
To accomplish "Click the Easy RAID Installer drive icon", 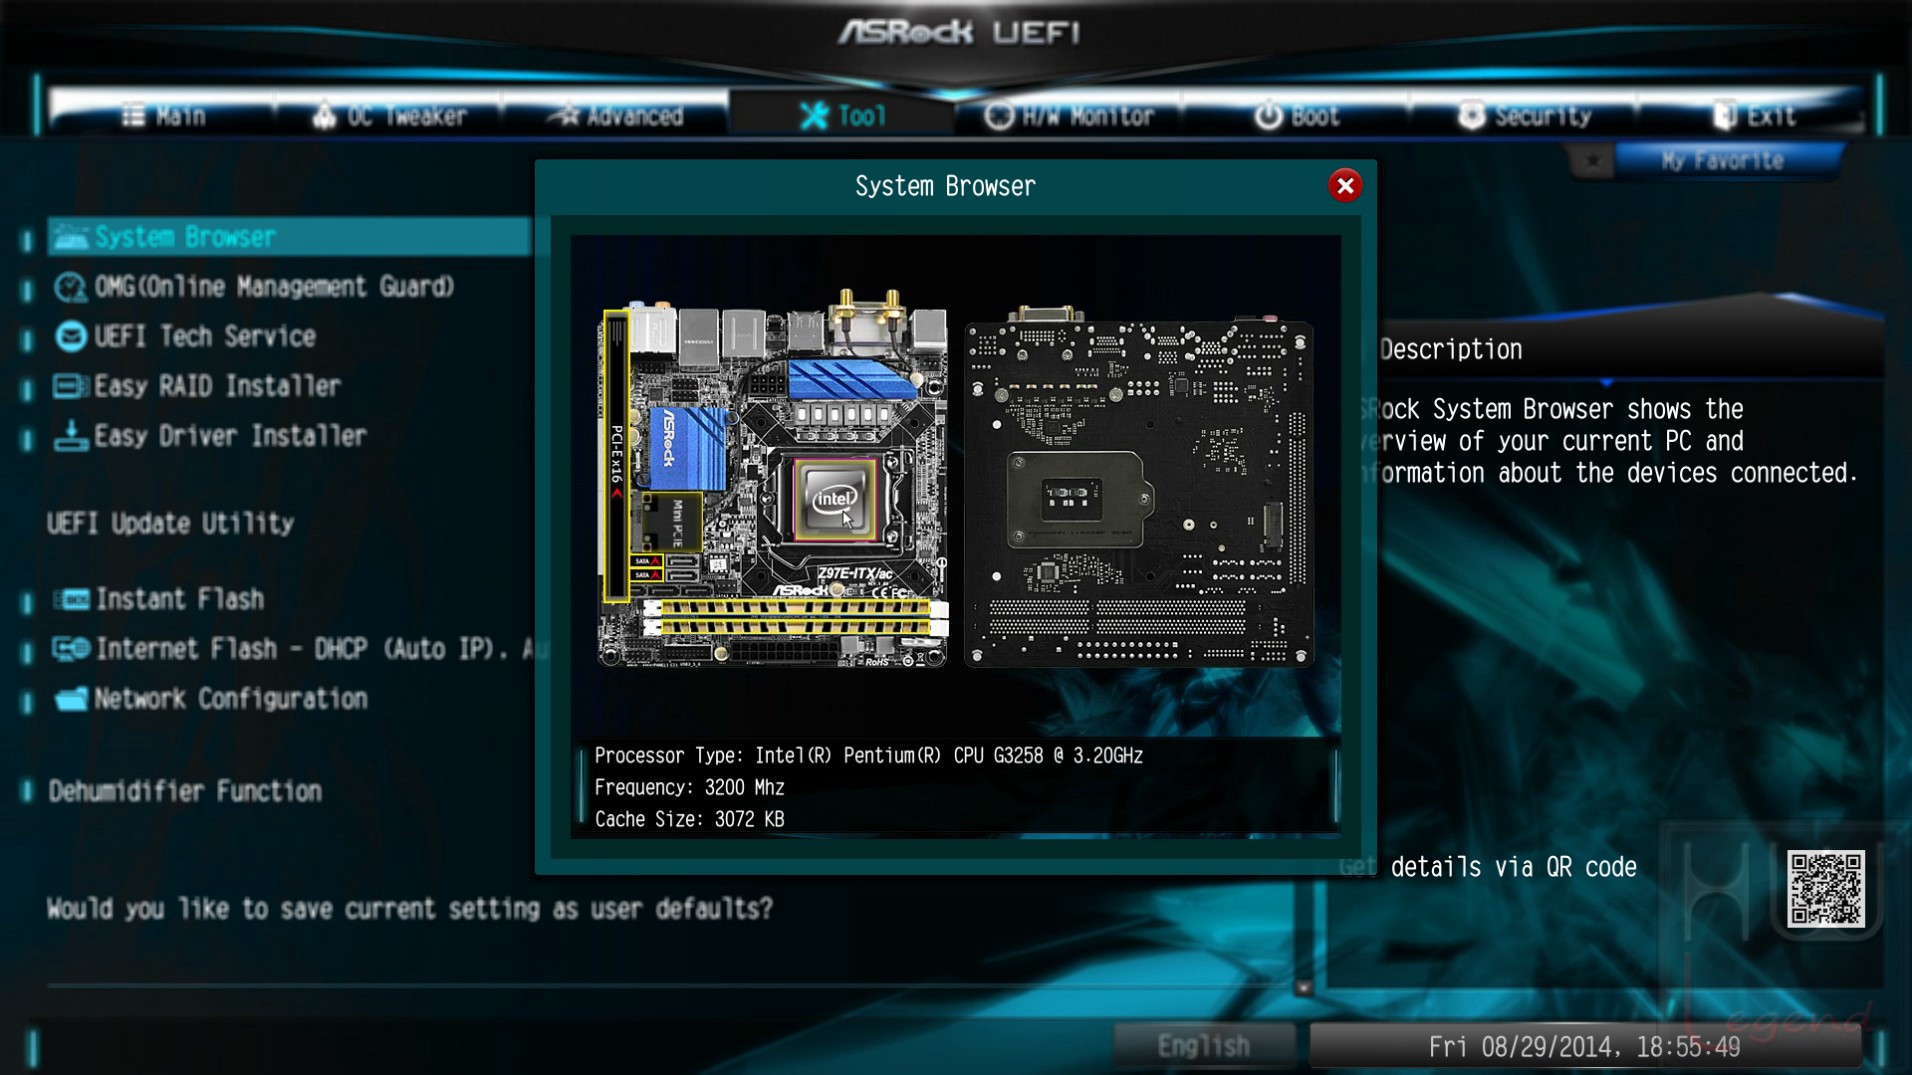I will point(70,386).
